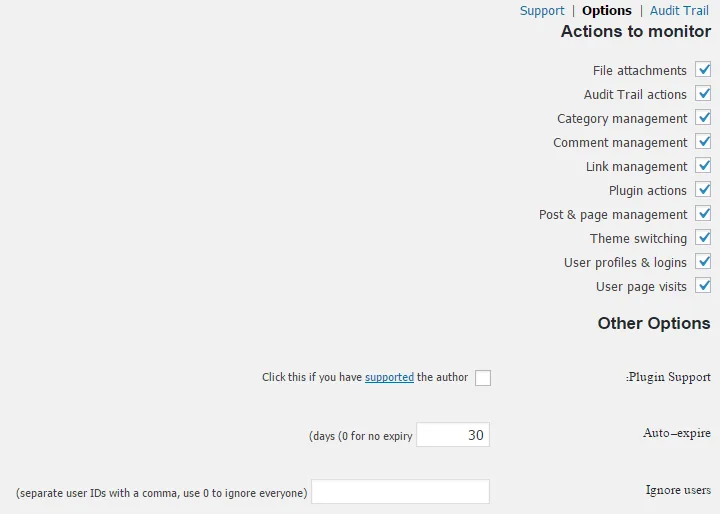Click the 'Auto-expire' label
The width and height of the screenshot is (720, 514).
(x=677, y=433)
